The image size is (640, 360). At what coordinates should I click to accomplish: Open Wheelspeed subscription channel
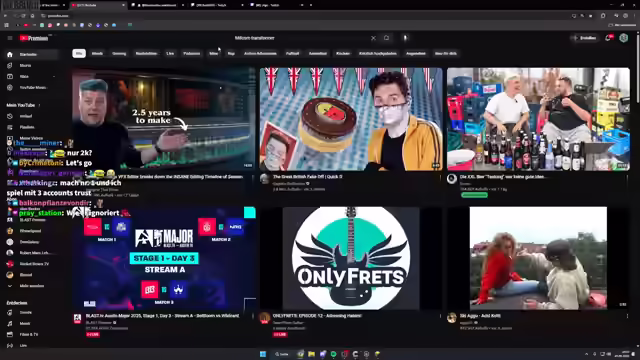31,231
